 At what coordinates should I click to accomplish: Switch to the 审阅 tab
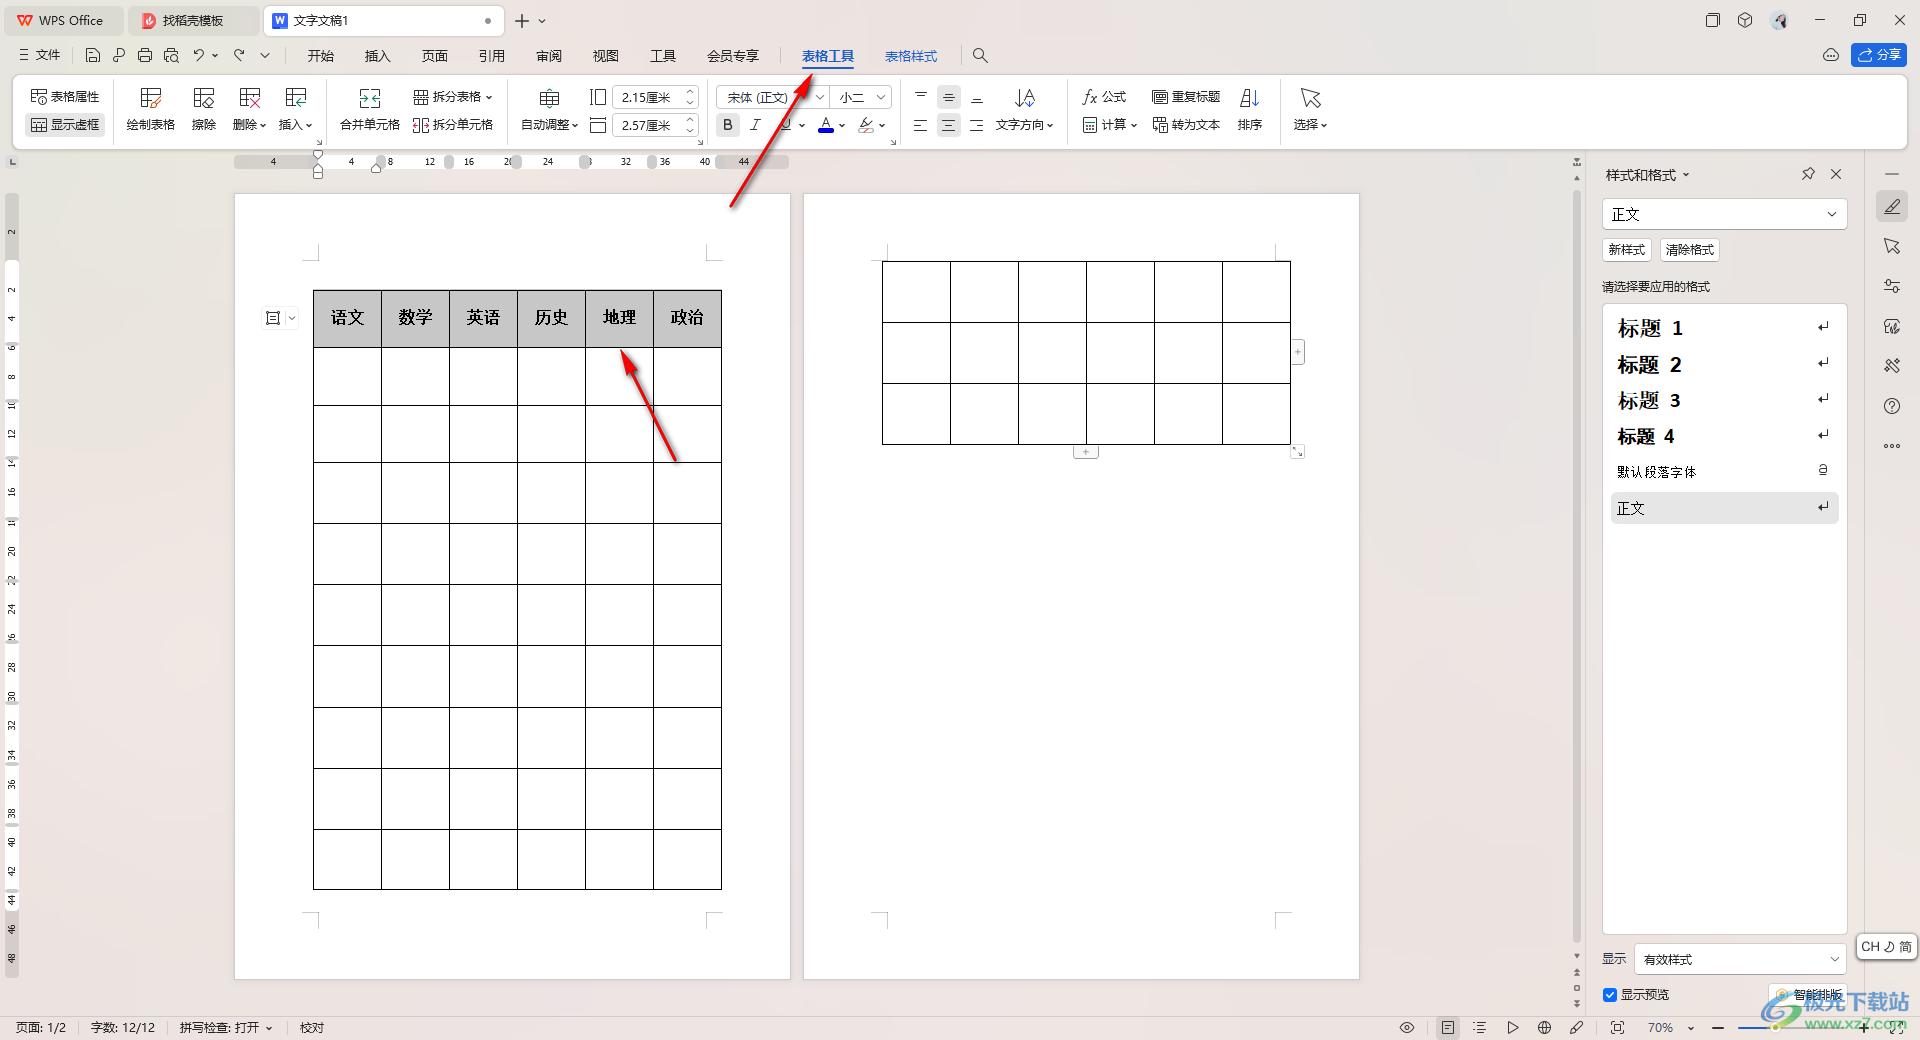click(x=548, y=56)
